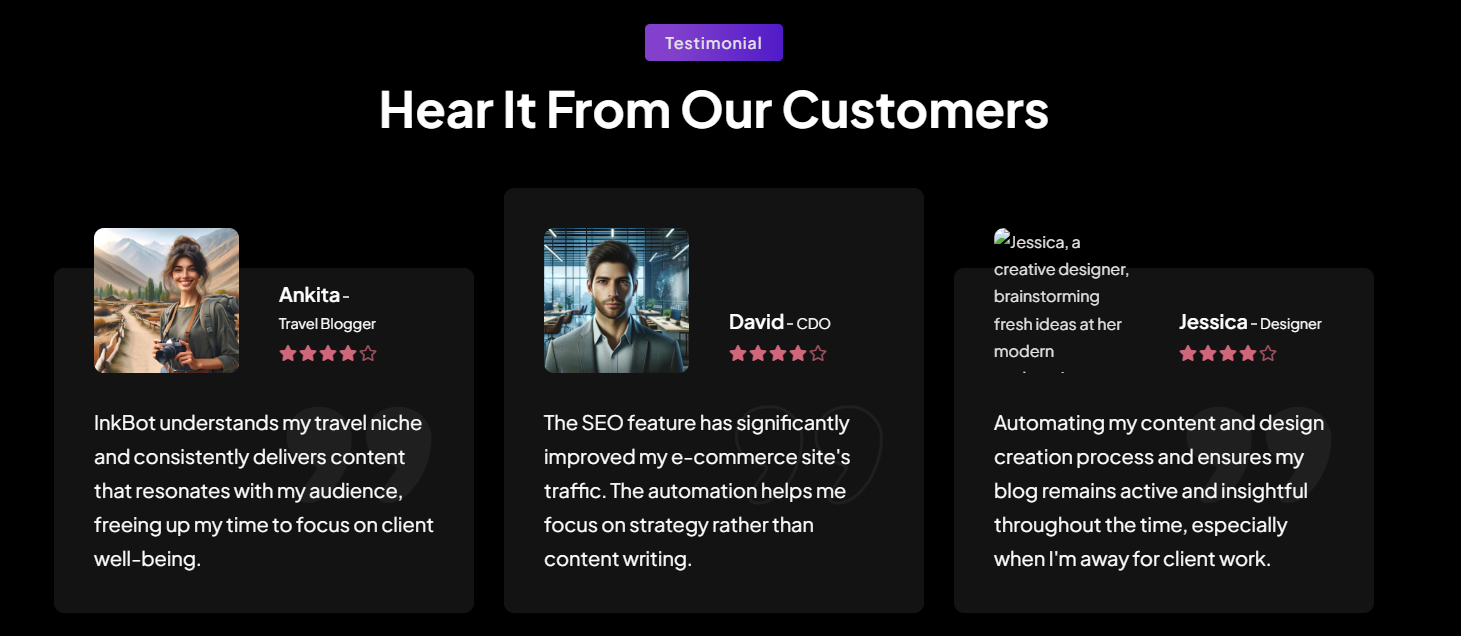Select the name David
1461x636 pixels.
click(x=756, y=322)
